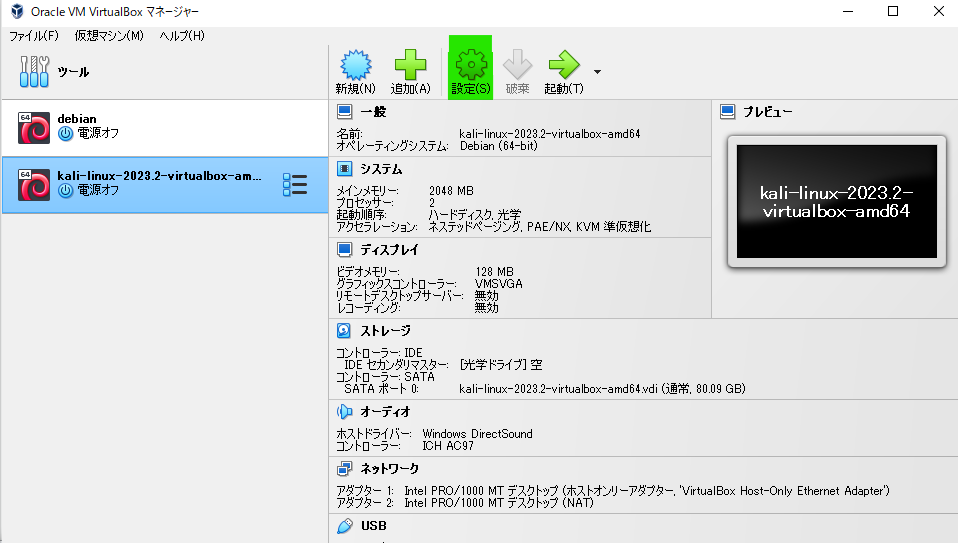Click the 'ICH AC97' audio controller value
The image size is (958, 543).
click(448, 446)
